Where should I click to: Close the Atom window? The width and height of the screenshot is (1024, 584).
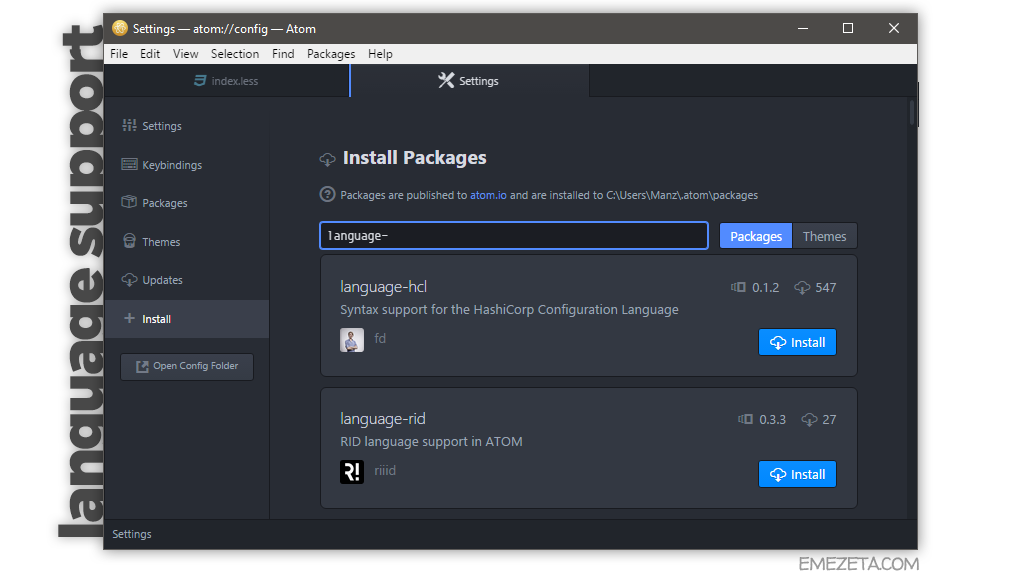click(894, 28)
